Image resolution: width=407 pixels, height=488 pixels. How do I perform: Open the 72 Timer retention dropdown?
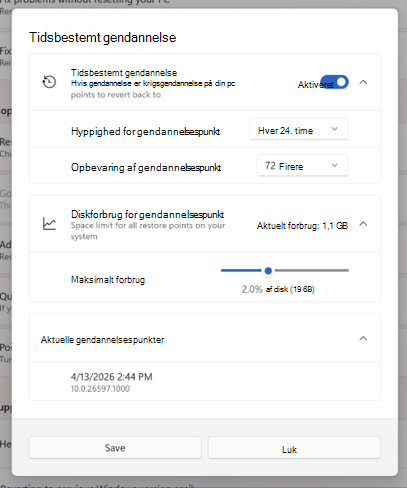pyautogui.click(x=302, y=165)
